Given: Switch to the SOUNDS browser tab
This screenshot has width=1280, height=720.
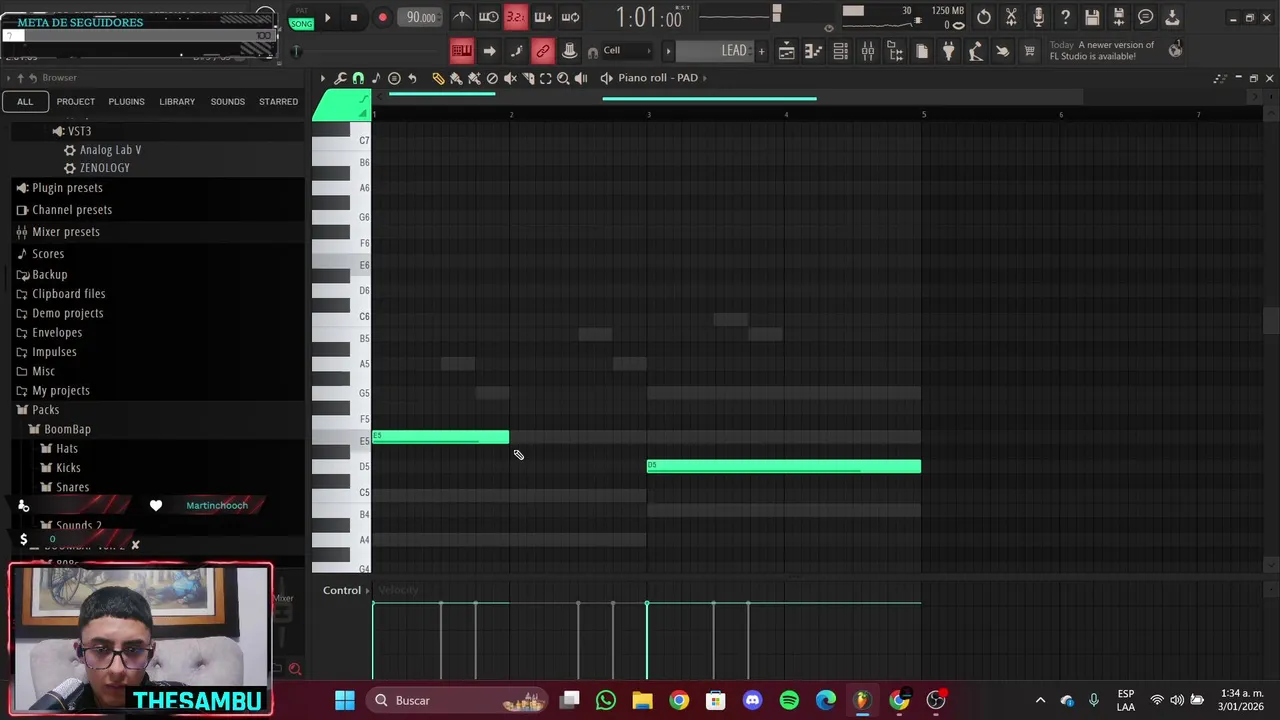Looking at the screenshot, I should [x=227, y=101].
